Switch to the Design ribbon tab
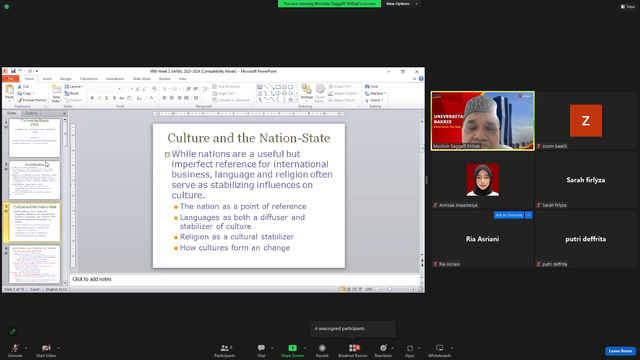Image resolution: width=640 pixels, height=360 pixels. pos(66,79)
